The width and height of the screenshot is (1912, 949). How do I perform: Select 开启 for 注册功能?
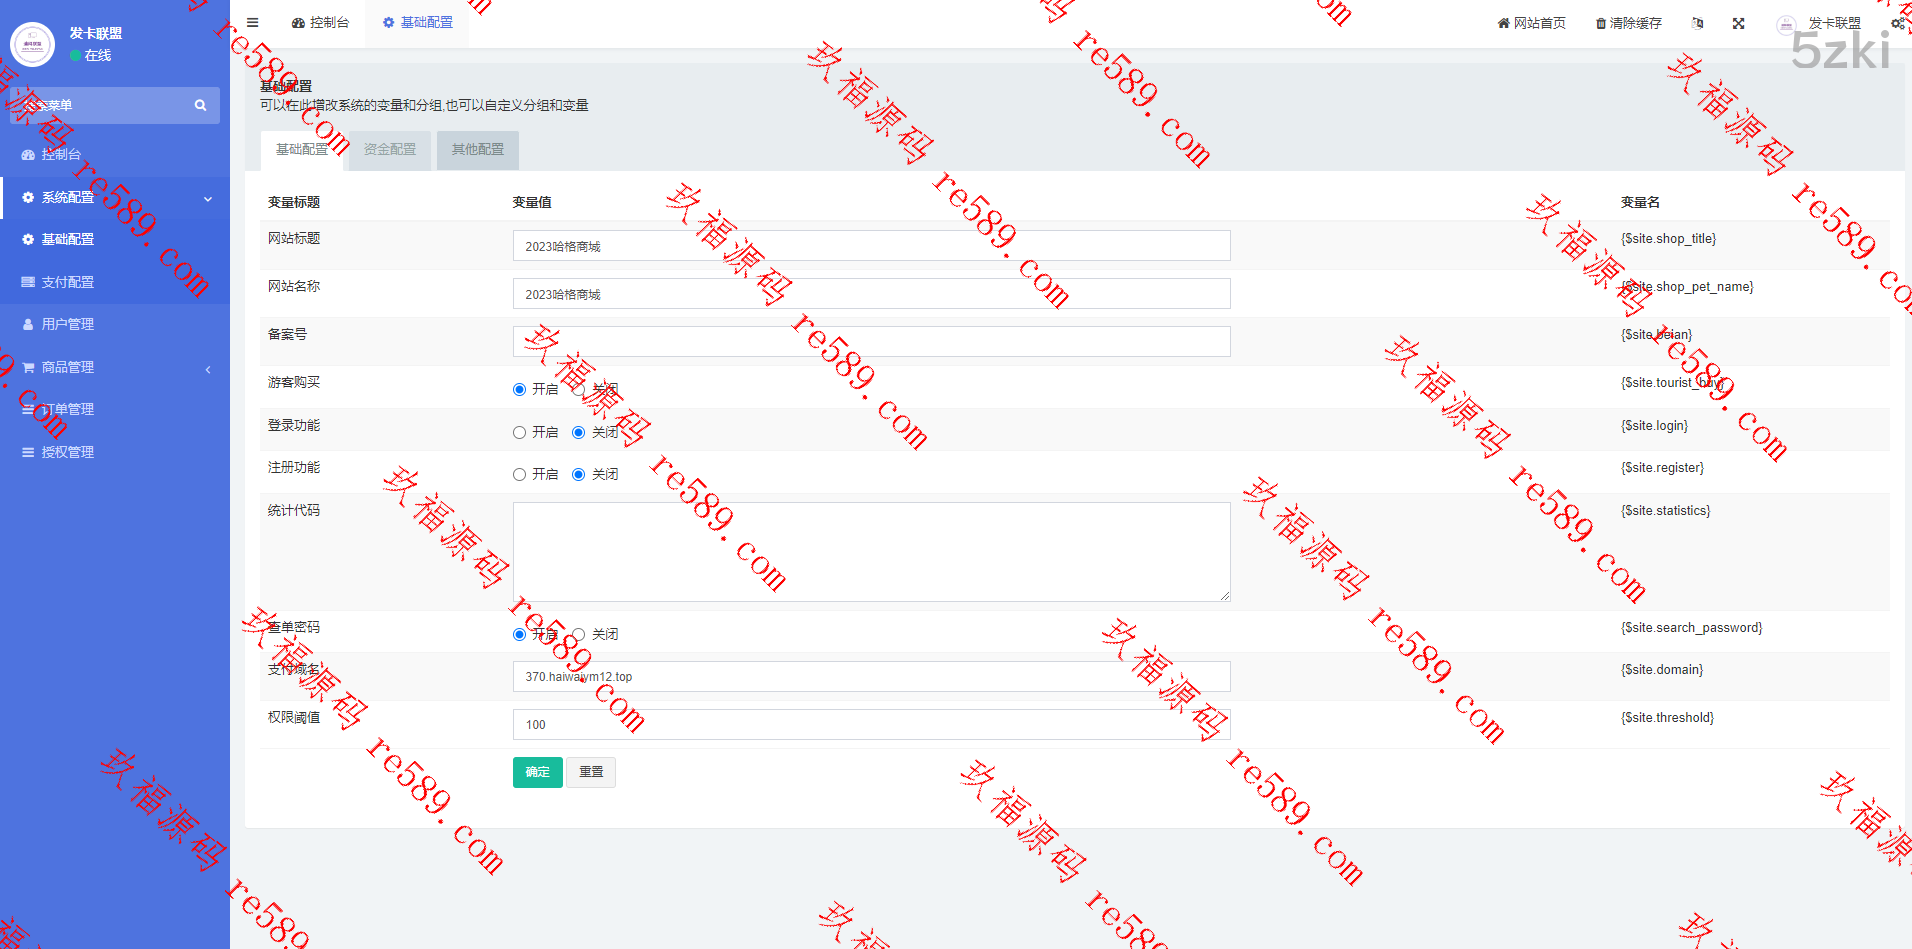[x=519, y=475]
